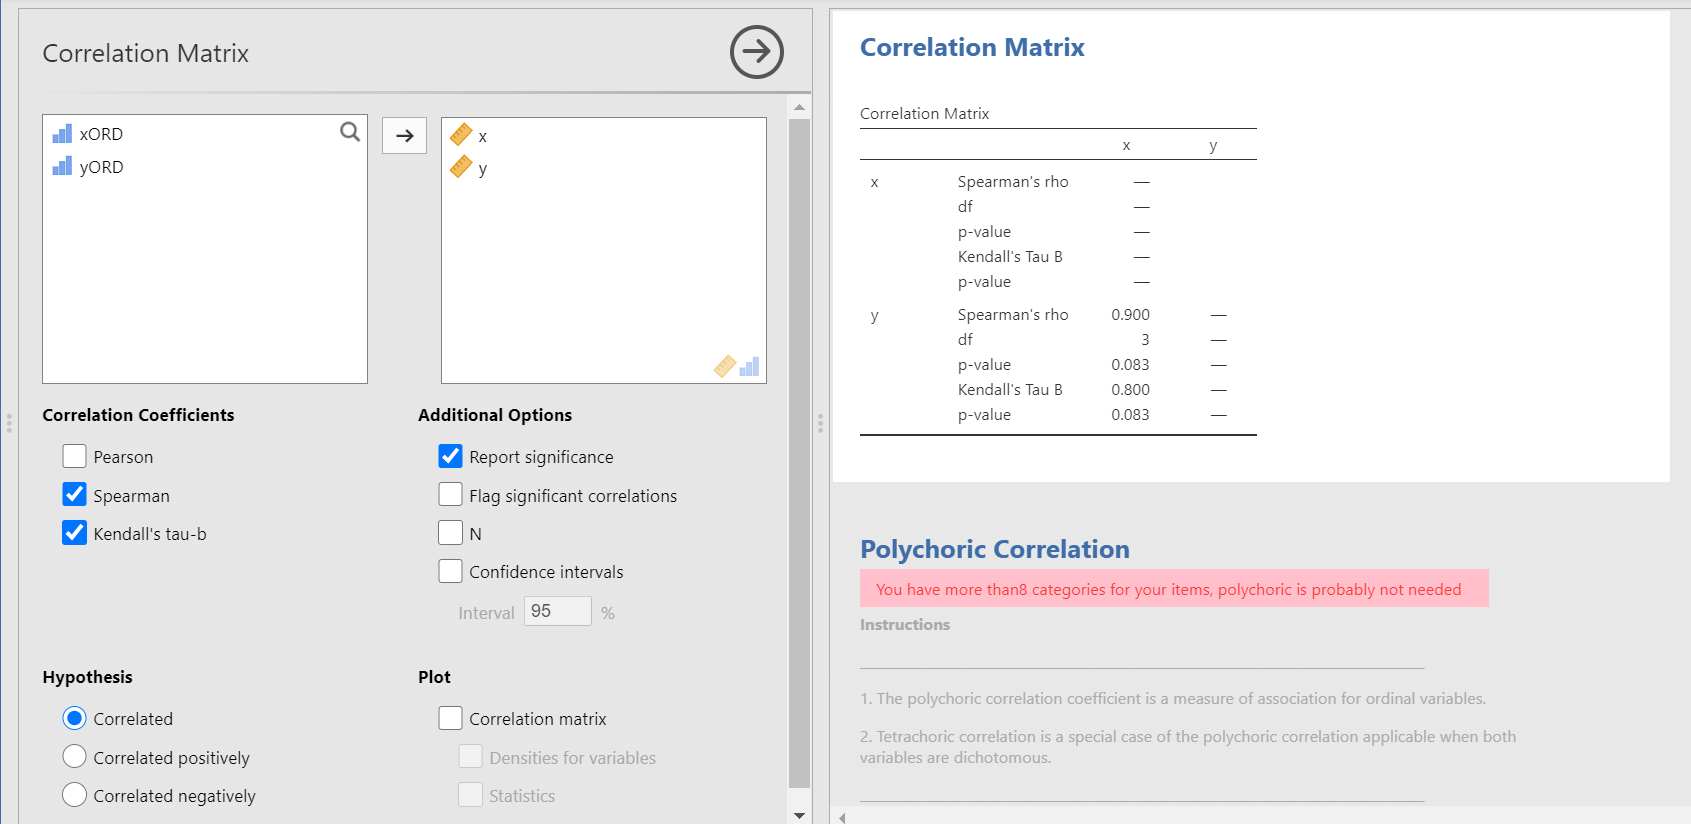Enable the Pearson checkbox
This screenshot has height=824, width=1691.
75,457
